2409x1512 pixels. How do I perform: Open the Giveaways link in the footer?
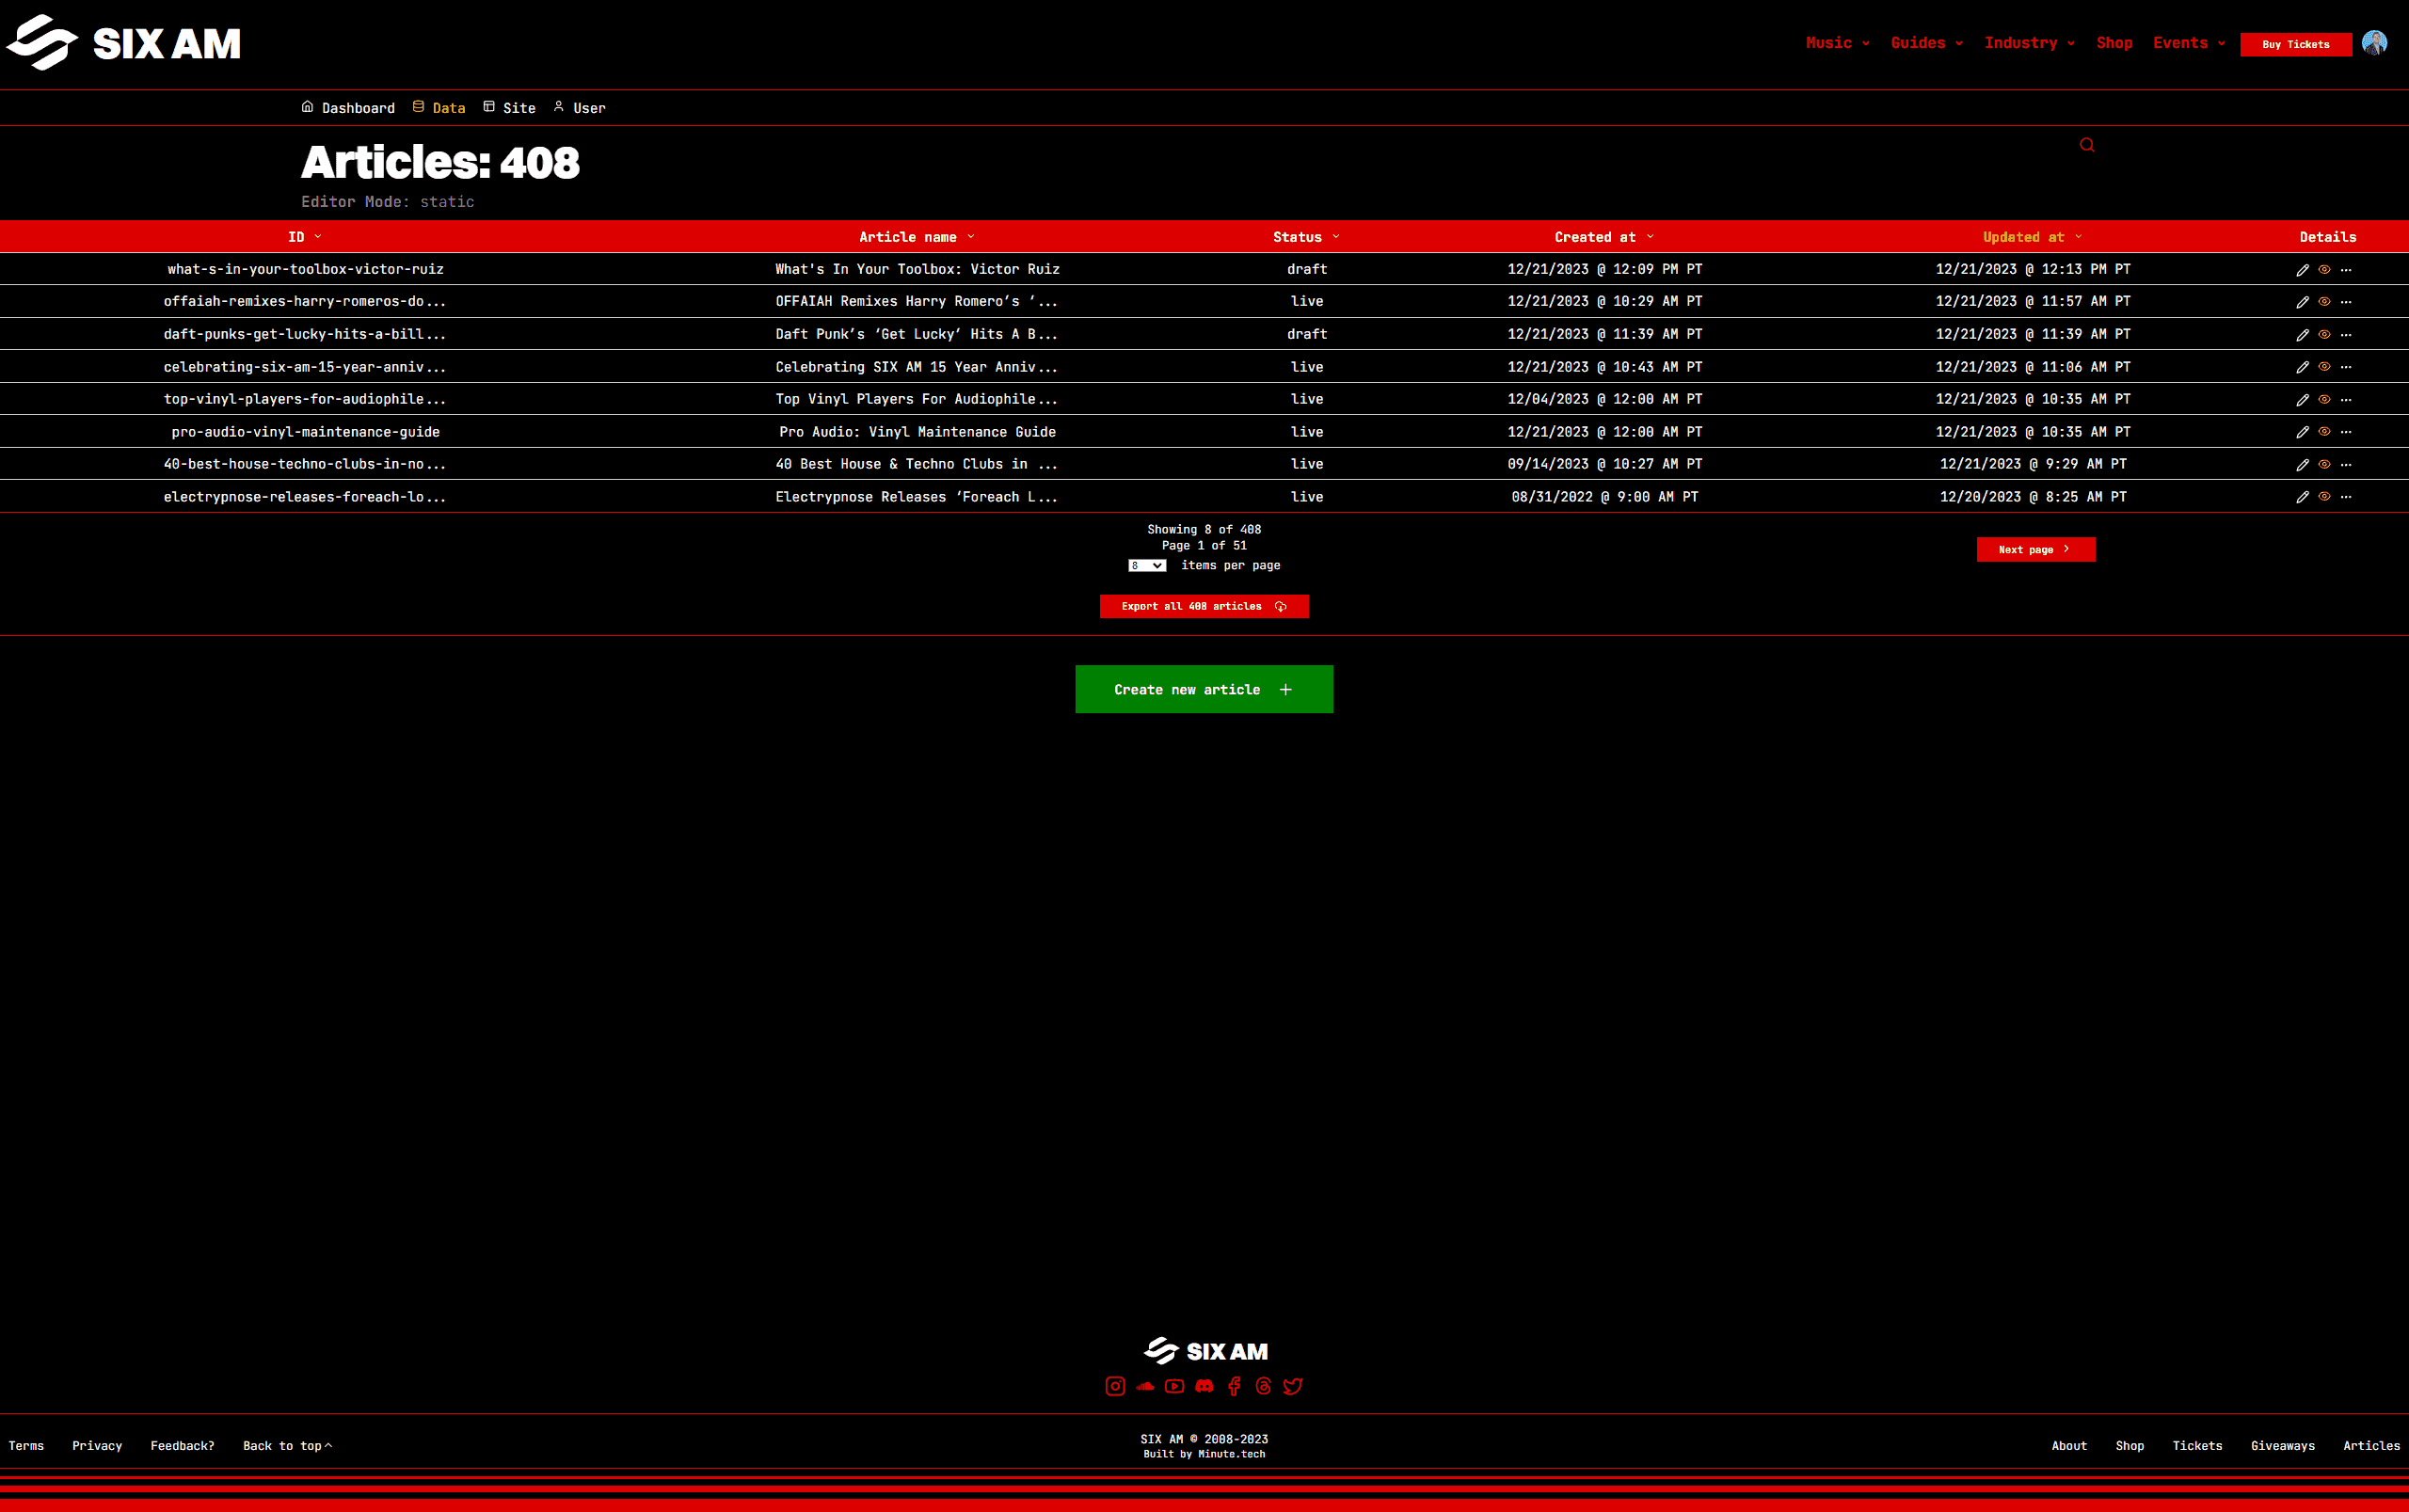2282,1446
